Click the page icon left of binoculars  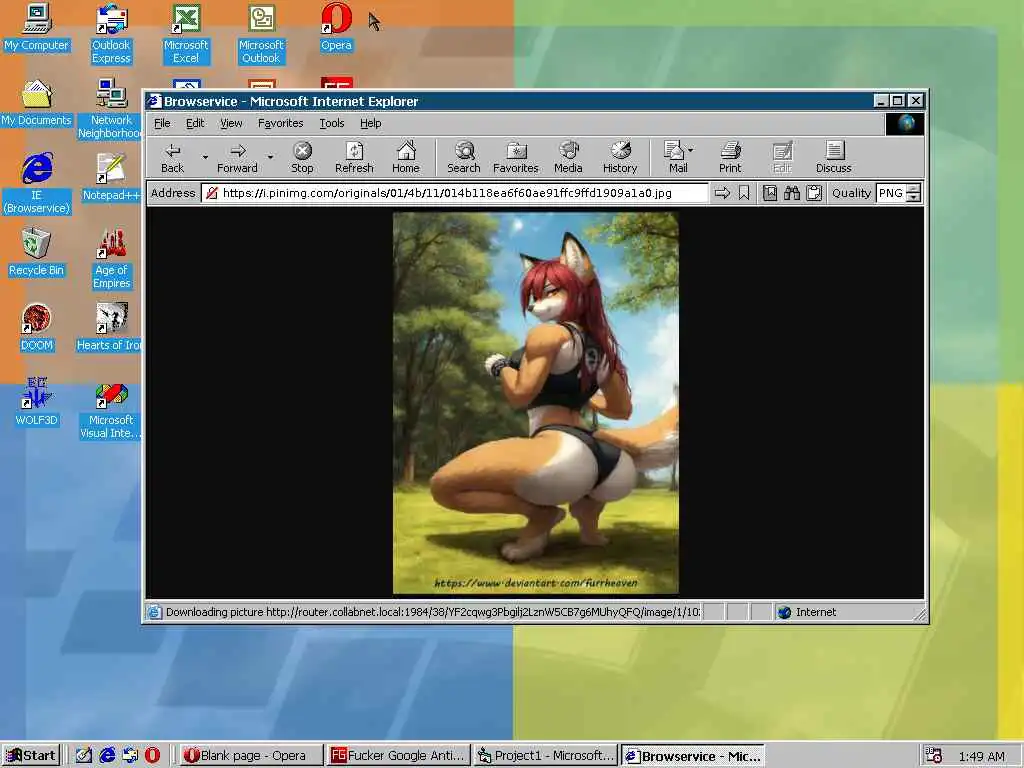(770, 193)
